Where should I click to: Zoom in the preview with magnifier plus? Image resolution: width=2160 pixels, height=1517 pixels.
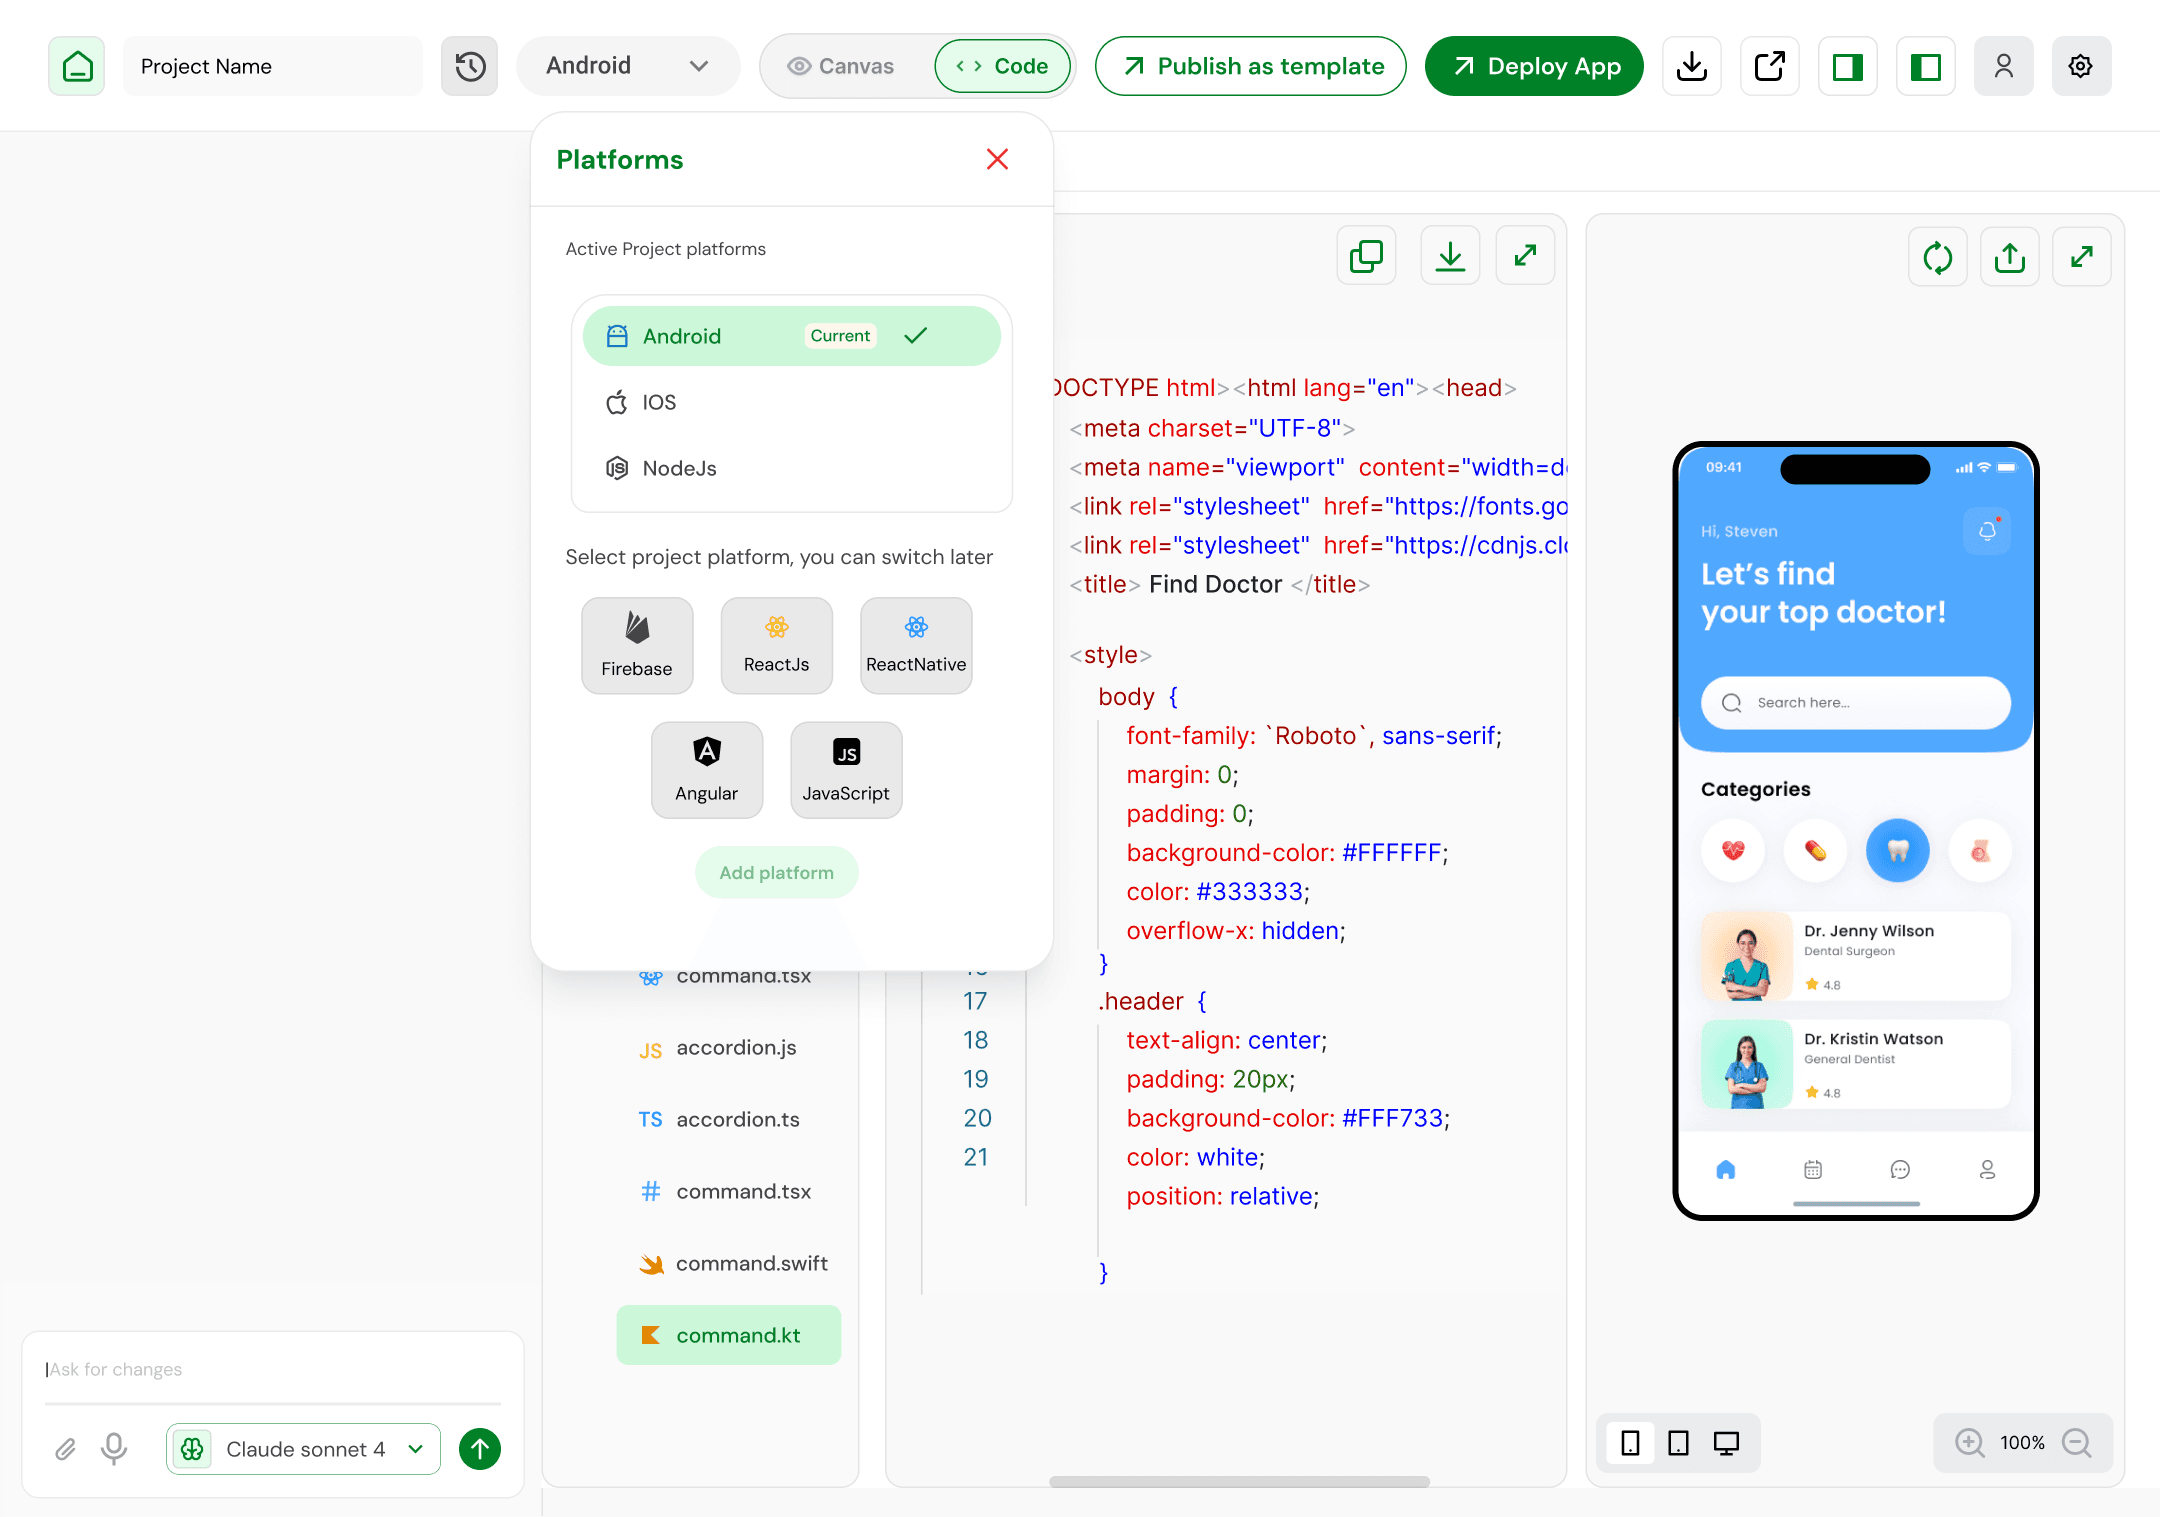coord(1969,1442)
